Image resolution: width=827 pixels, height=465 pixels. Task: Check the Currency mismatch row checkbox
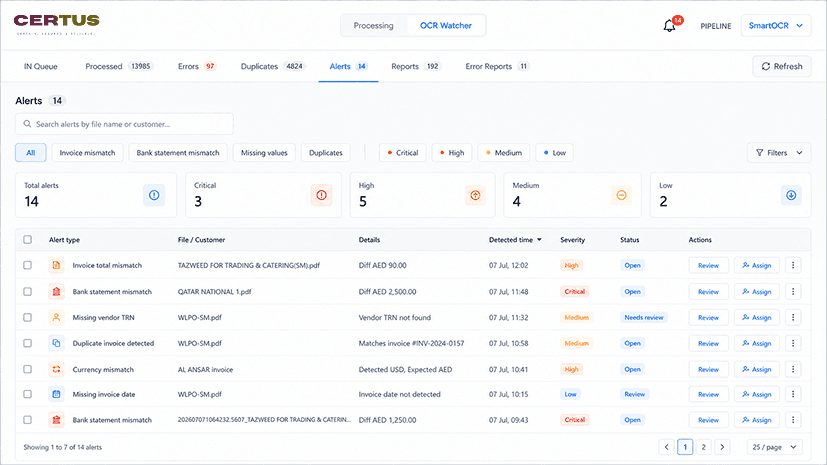coord(27,369)
